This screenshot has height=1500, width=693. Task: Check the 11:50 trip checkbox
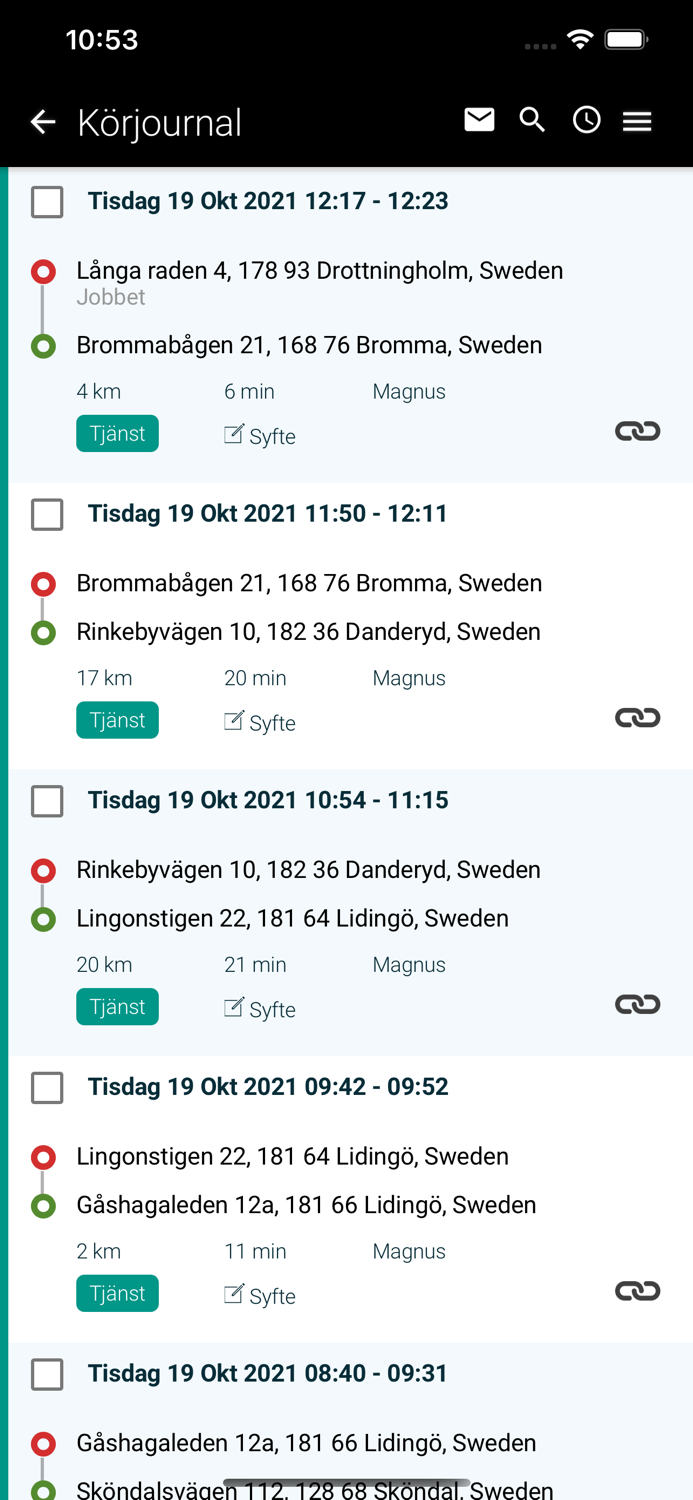[46, 515]
